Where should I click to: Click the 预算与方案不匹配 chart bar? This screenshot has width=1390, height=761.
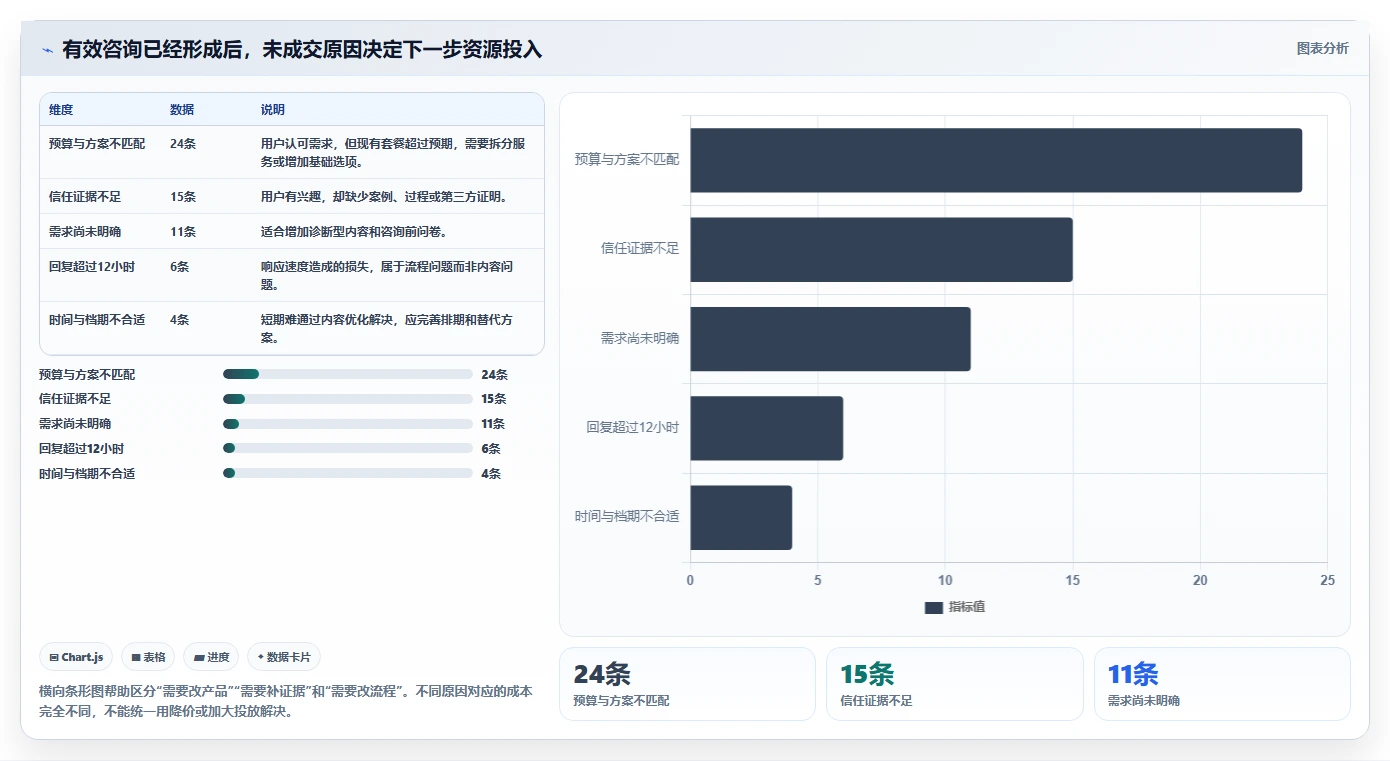tap(996, 160)
